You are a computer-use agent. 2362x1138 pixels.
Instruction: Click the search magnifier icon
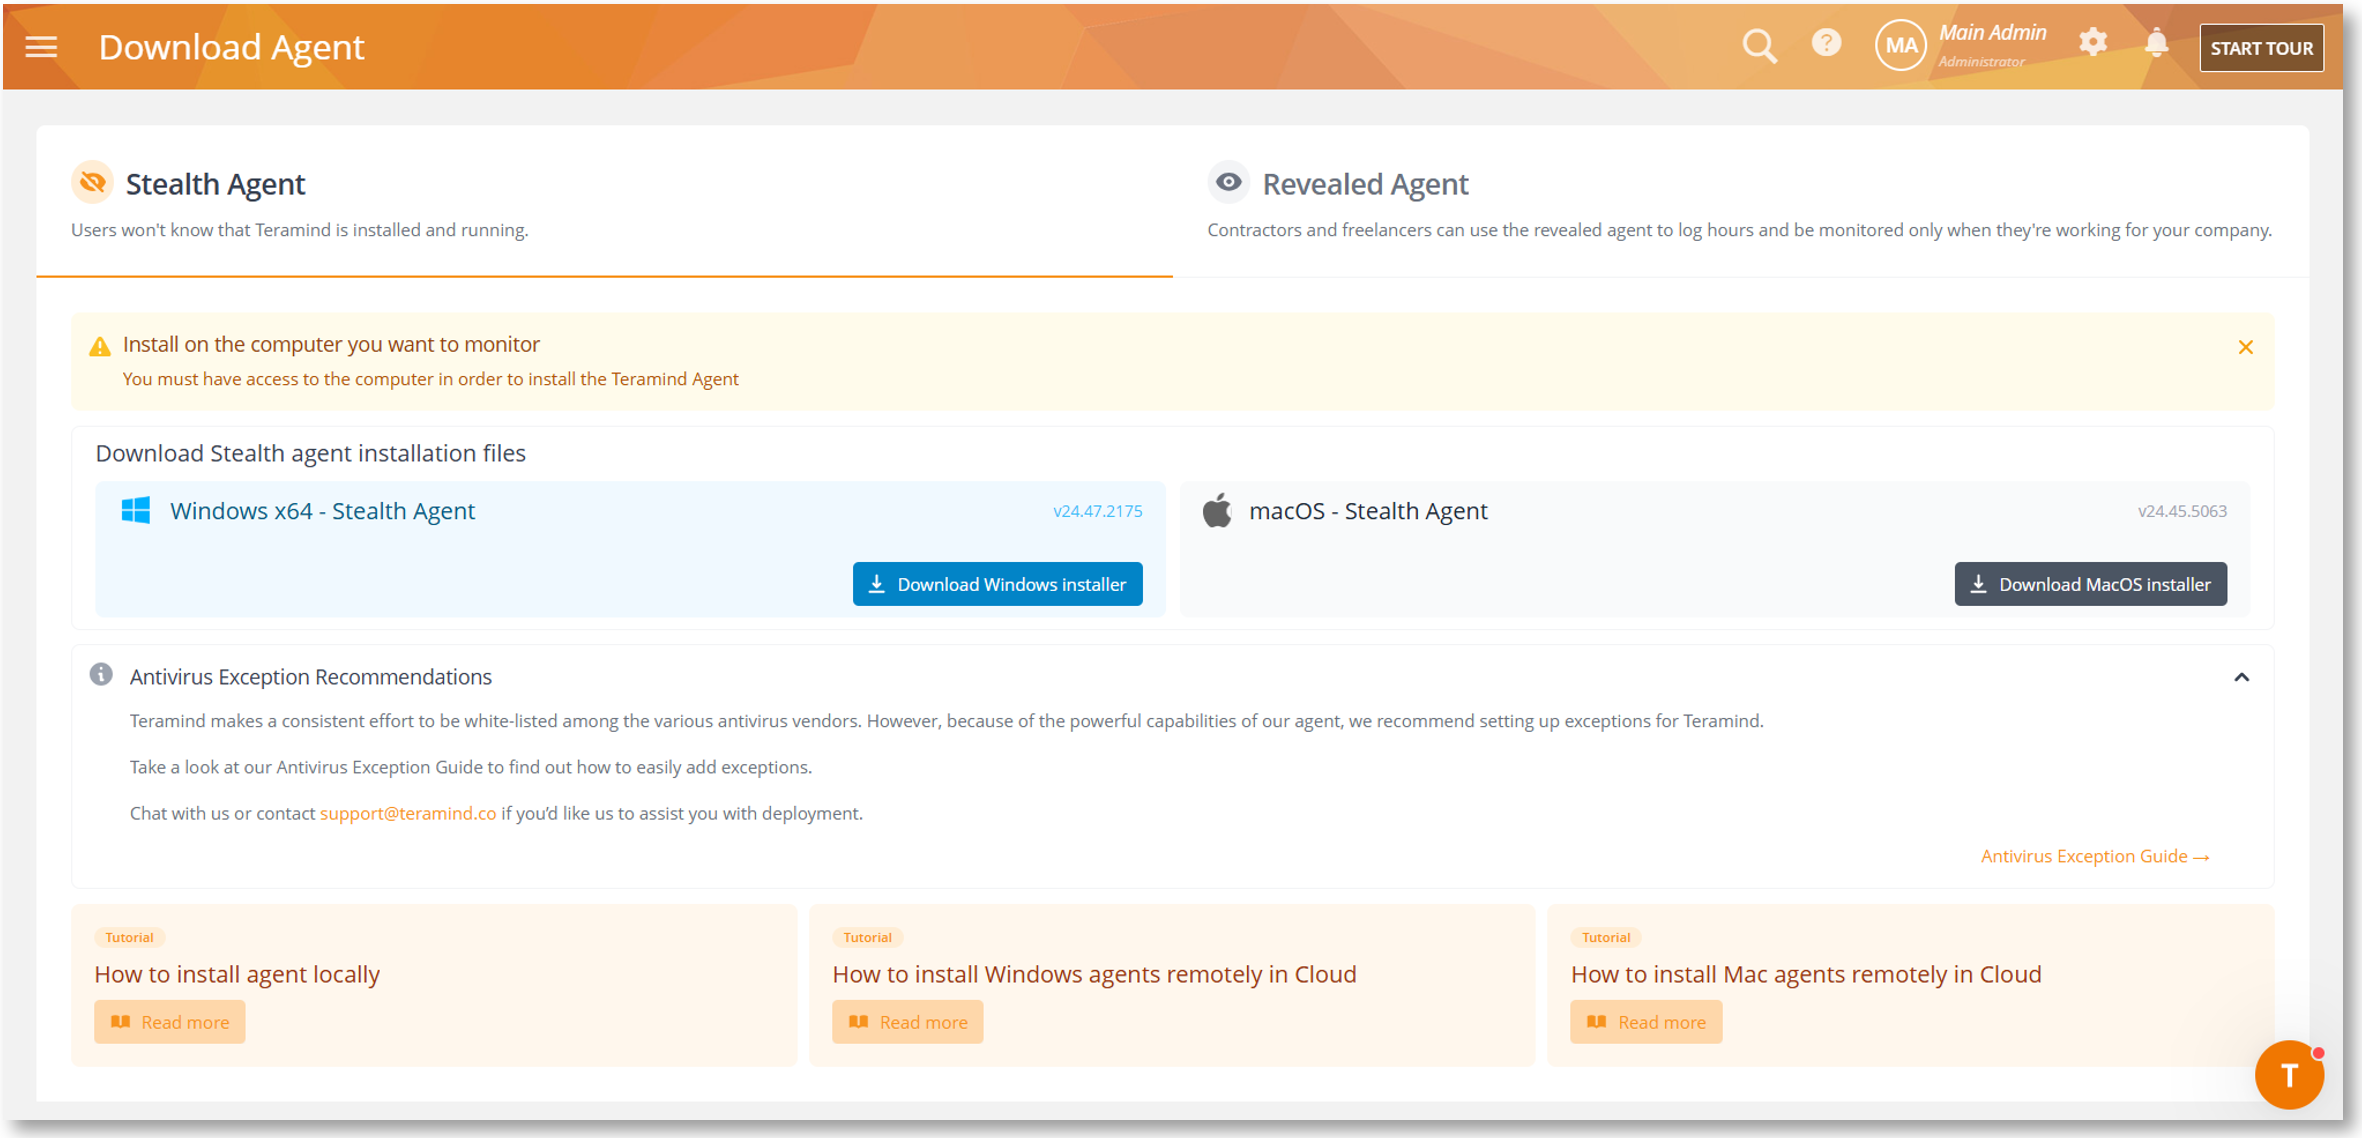coord(1759,46)
